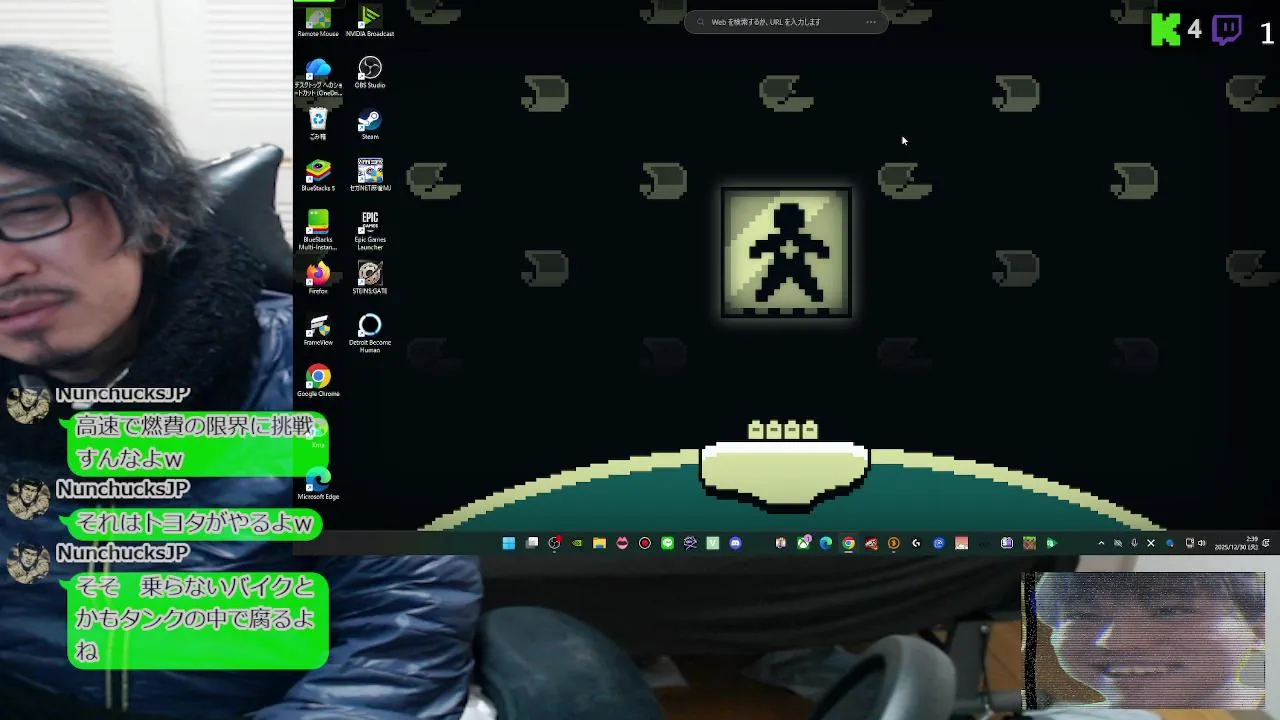The image size is (1280, 720).
Task: Launch STEINS;GATE desktop shortcut
Action: click(370, 278)
